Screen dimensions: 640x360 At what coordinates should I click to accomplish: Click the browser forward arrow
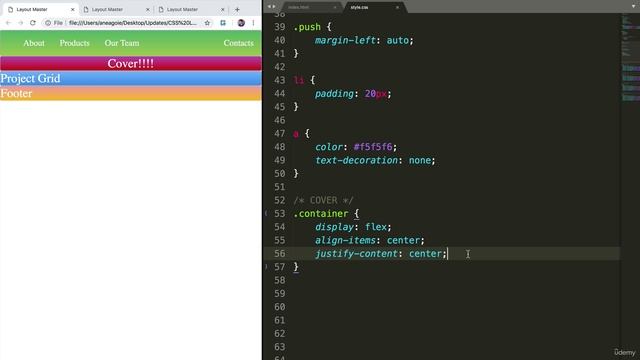click(20, 23)
